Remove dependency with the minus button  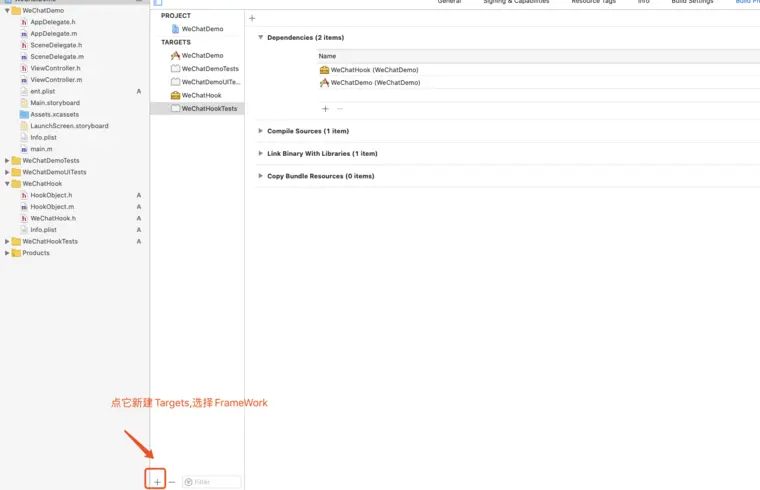pos(340,109)
